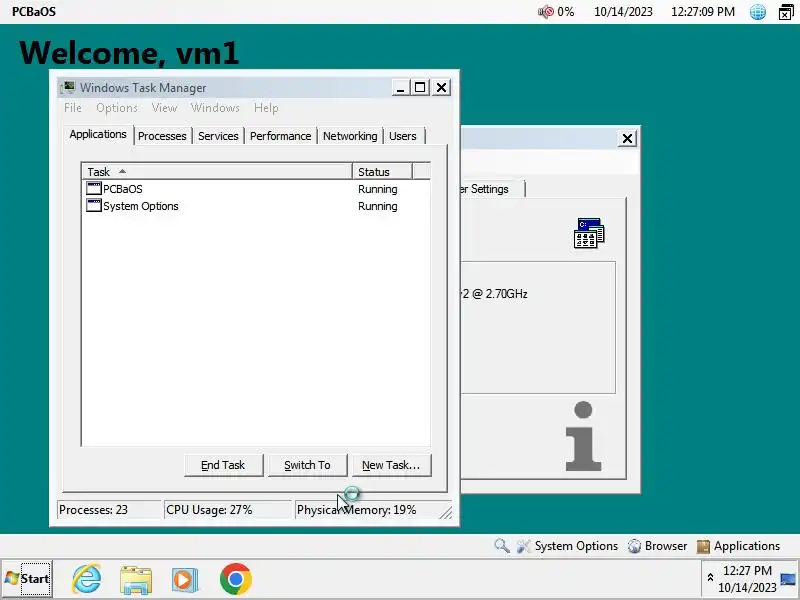
Task: Switch to the Performance tab
Action: click(x=280, y=136)
